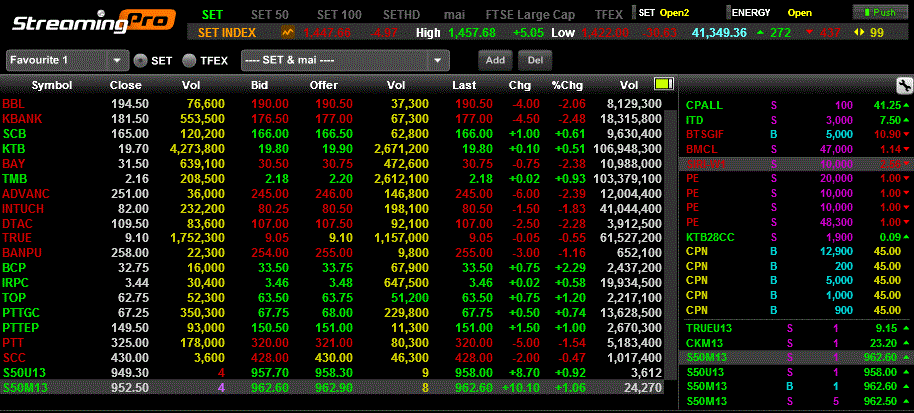
Task: Click BBL last price 190.50
Action: click(x=474, y=104)
